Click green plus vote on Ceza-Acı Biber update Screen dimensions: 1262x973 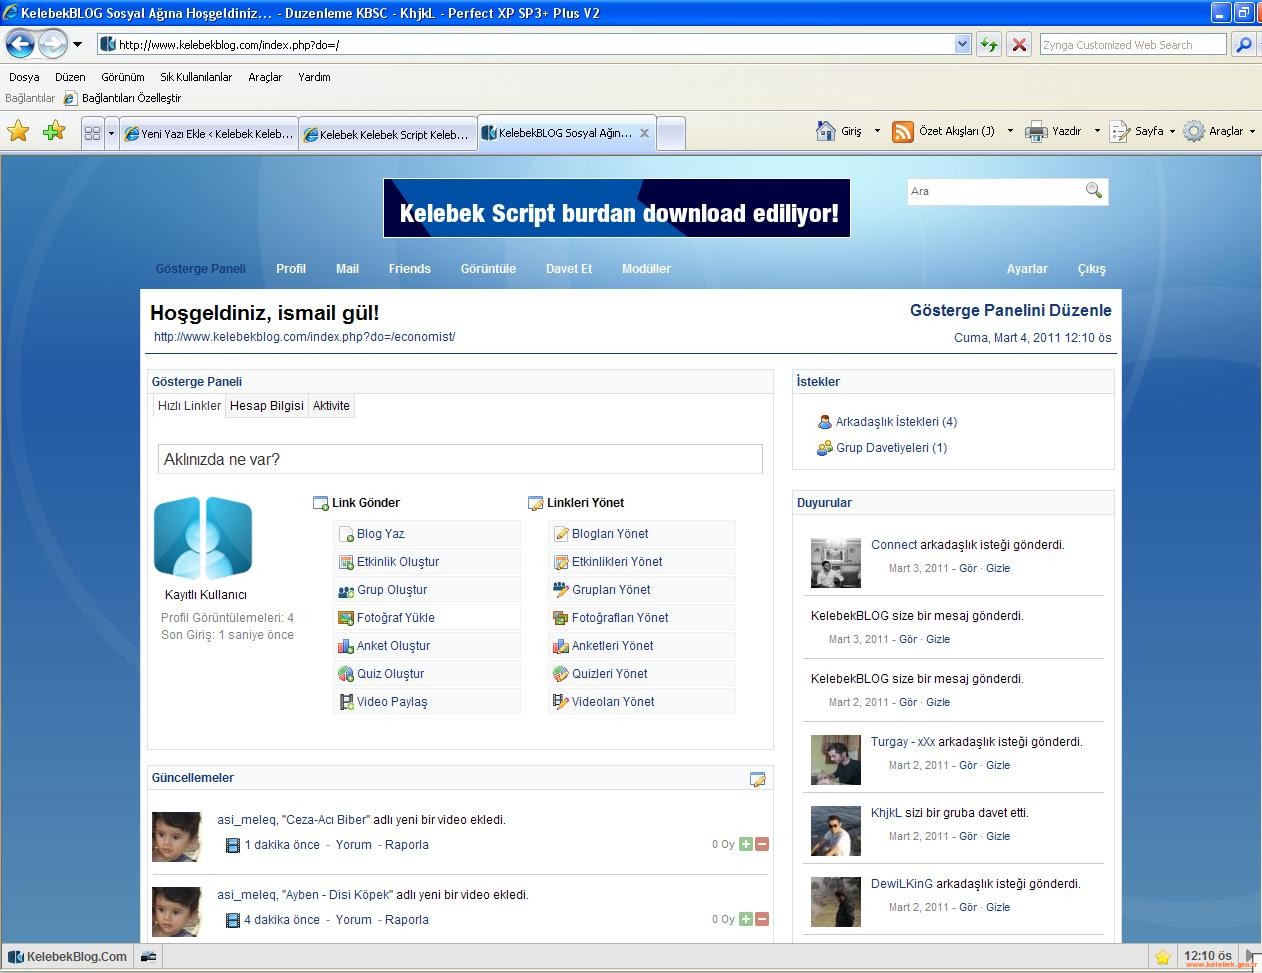pyautogui.click(x=746, y=844)
